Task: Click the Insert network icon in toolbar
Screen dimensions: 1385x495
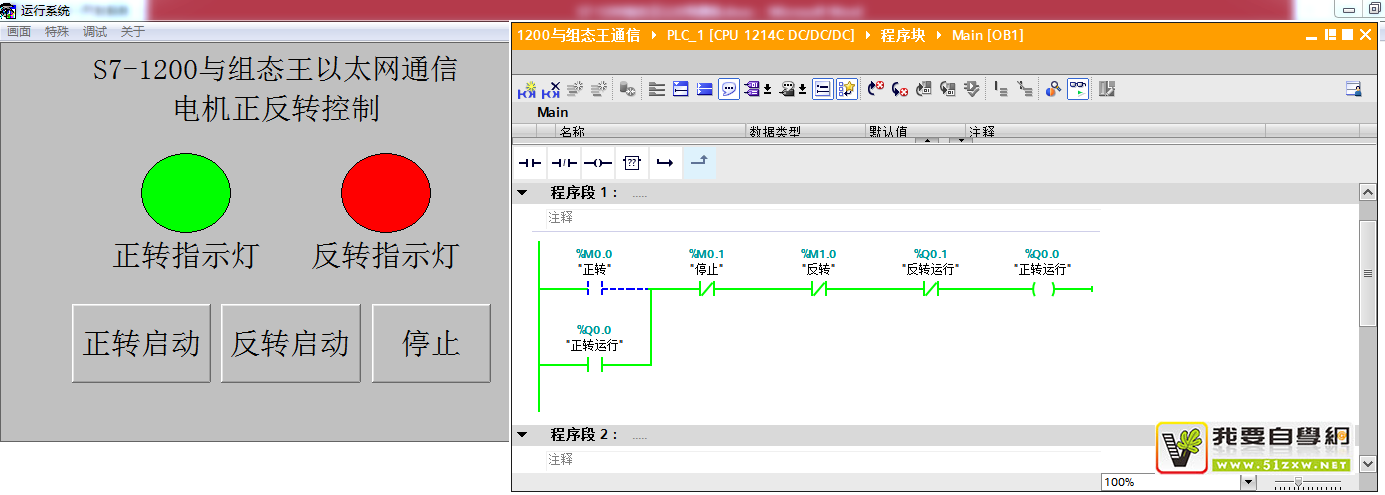Action: tap(527, 89)
